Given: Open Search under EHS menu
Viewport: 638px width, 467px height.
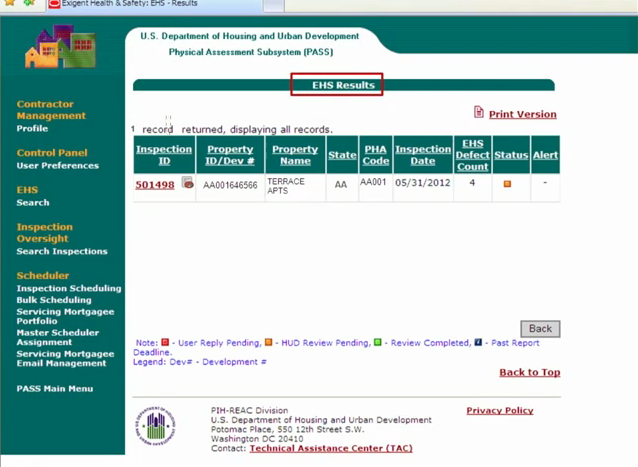Looking at the screenshot, I should click(x=33, y=203).
